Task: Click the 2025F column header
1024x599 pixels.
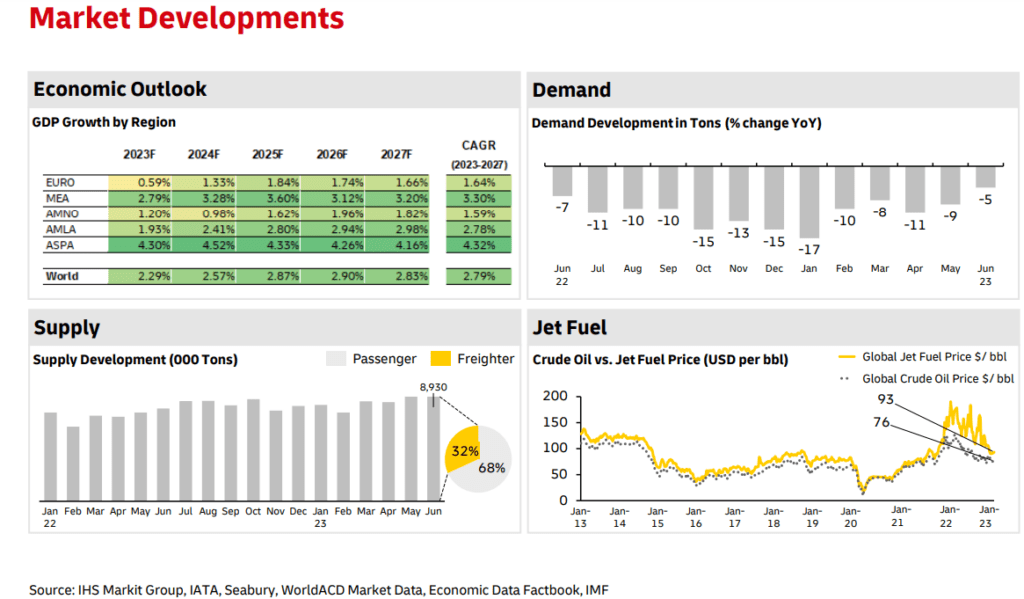Action: 268,154
